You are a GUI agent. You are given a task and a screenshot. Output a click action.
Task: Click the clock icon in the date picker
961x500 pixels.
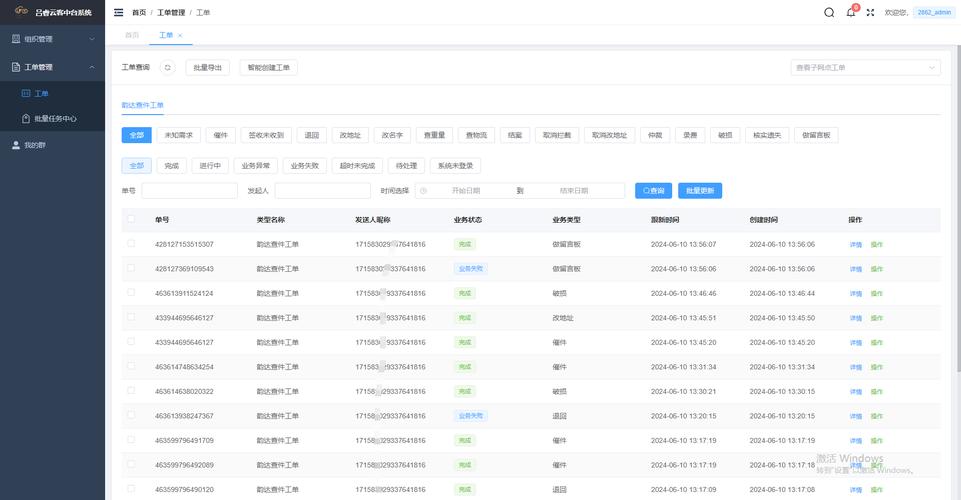424,191
